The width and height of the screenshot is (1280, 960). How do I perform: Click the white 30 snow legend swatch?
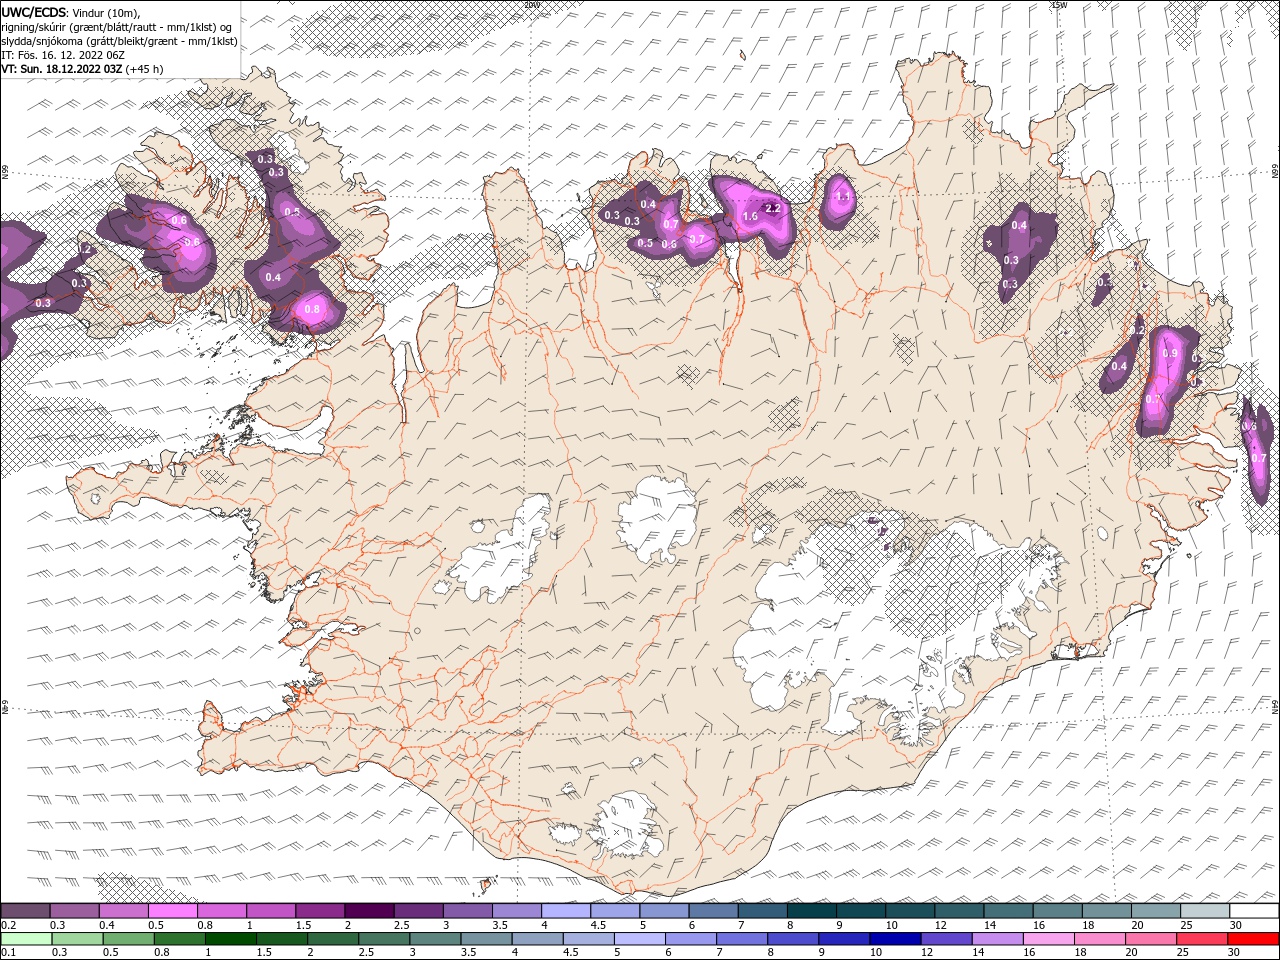[x=1255, y=911]
